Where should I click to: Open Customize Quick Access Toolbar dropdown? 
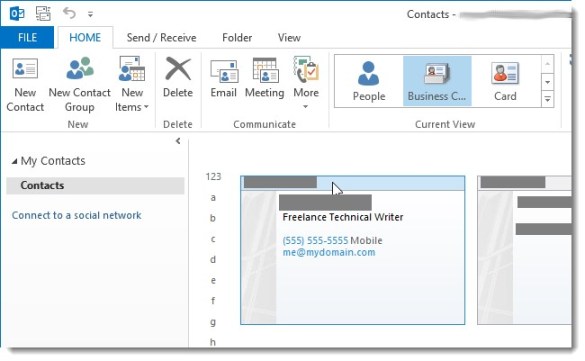click(x=90, y=15)
